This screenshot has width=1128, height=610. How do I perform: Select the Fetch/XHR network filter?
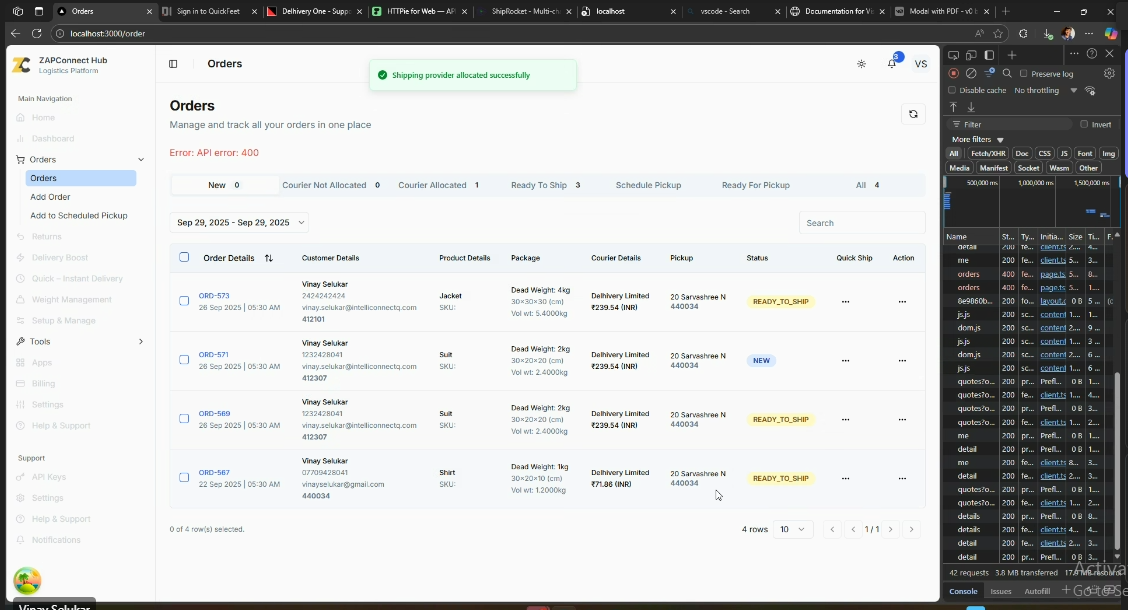click(988, 154)
